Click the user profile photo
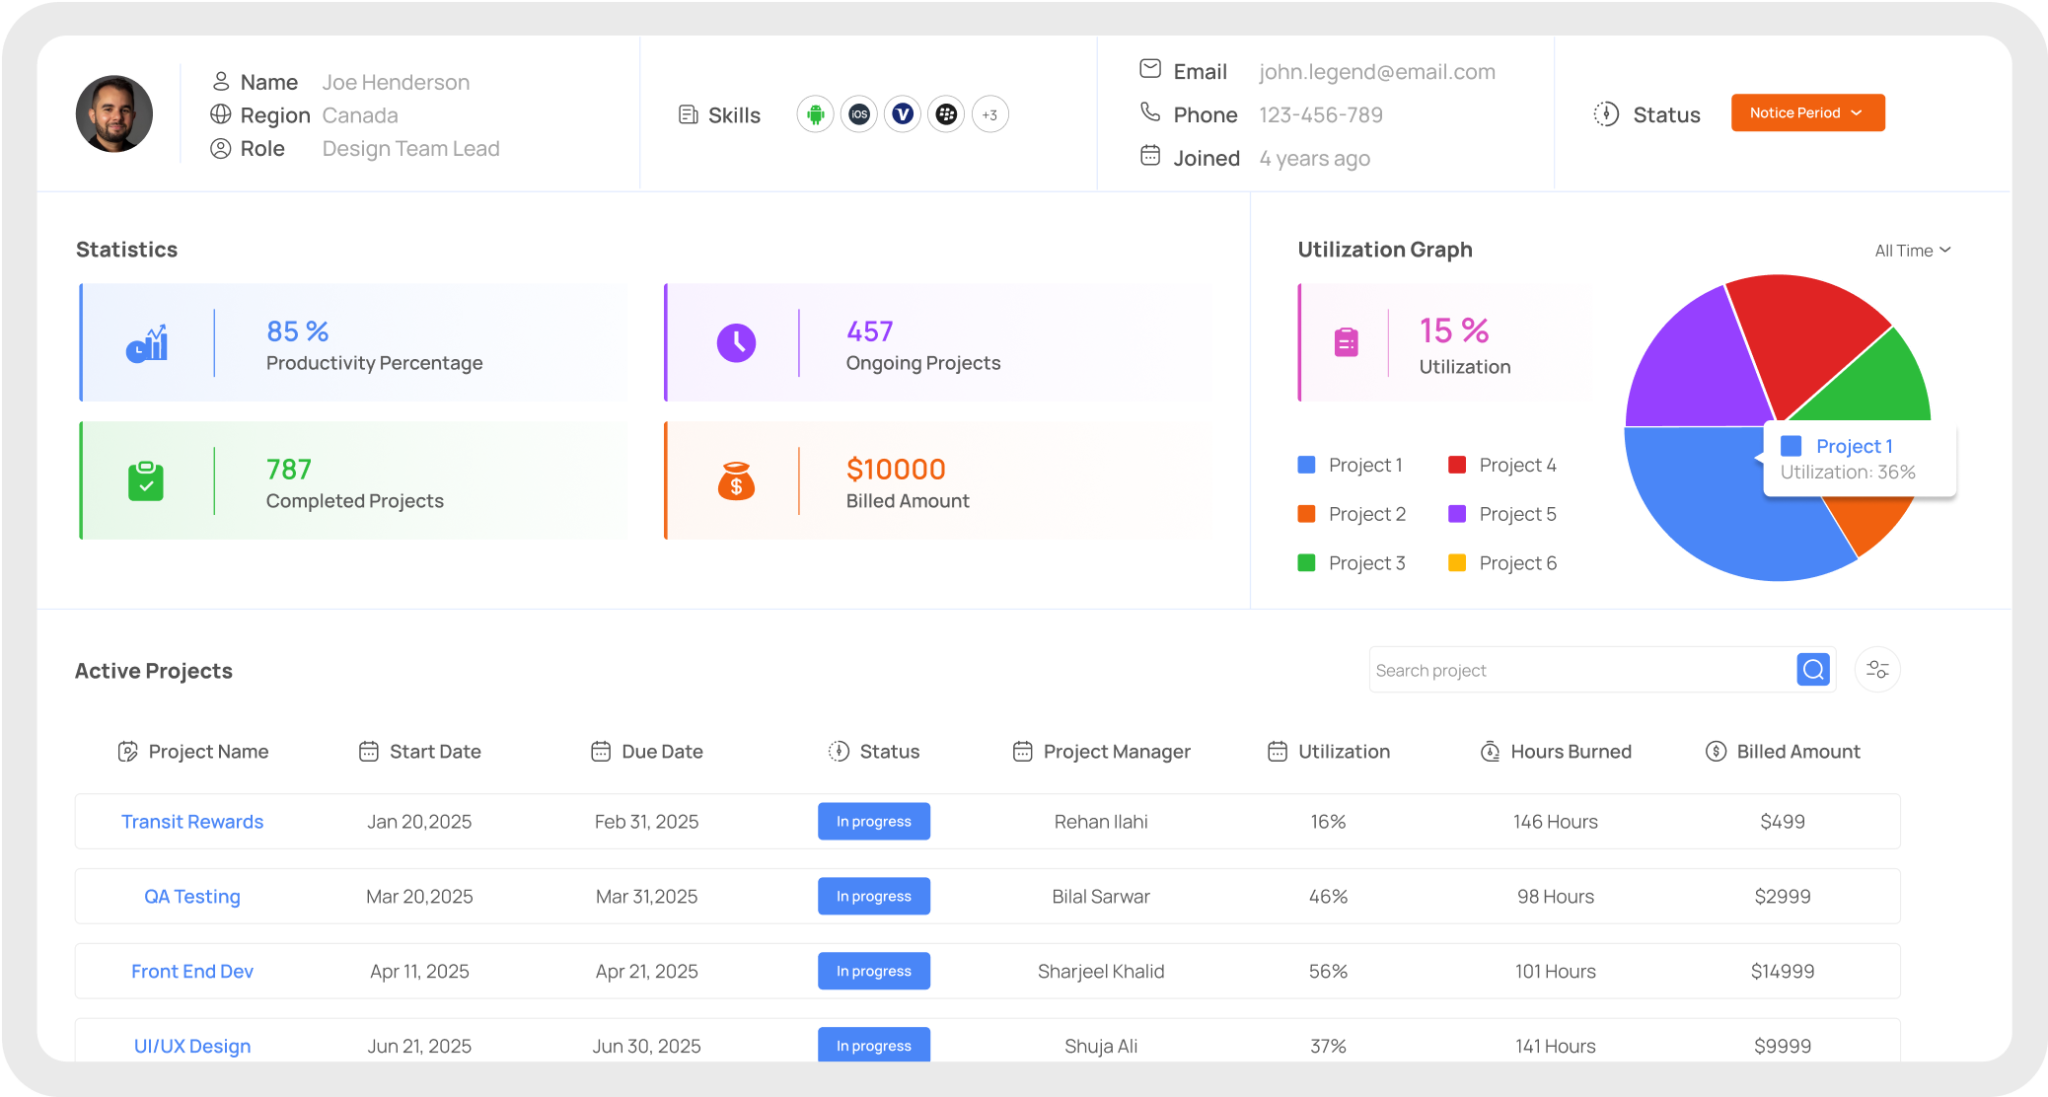This screenshot has width=2048, height=1097. (114, 114)
